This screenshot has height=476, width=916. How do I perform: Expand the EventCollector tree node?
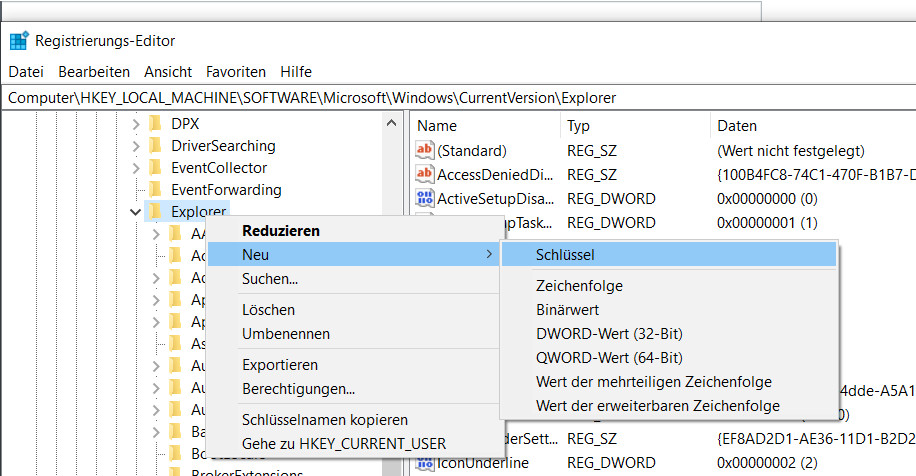[136, 168]
